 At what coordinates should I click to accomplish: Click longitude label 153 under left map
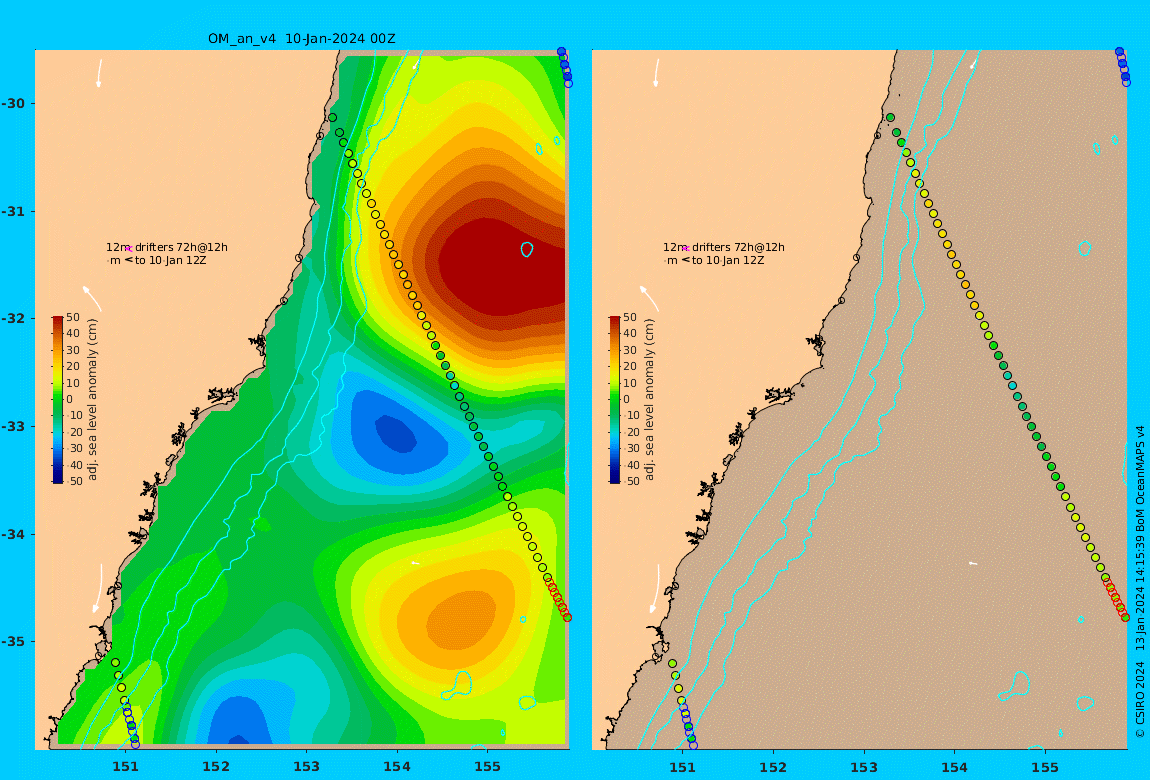pos(307,767)
